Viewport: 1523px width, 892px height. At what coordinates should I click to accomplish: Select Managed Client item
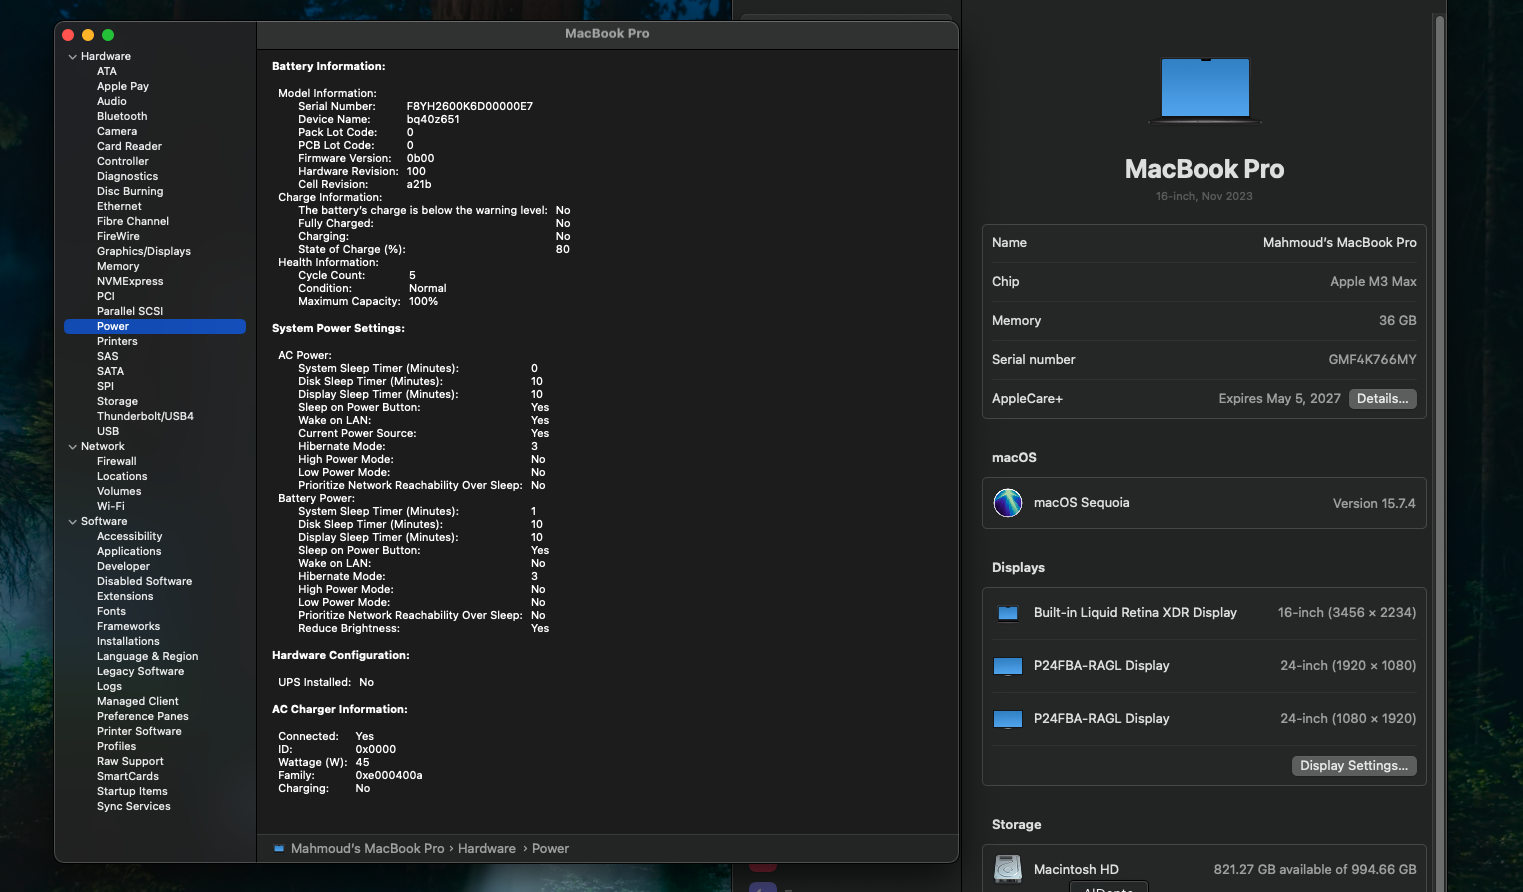(137, 702)
